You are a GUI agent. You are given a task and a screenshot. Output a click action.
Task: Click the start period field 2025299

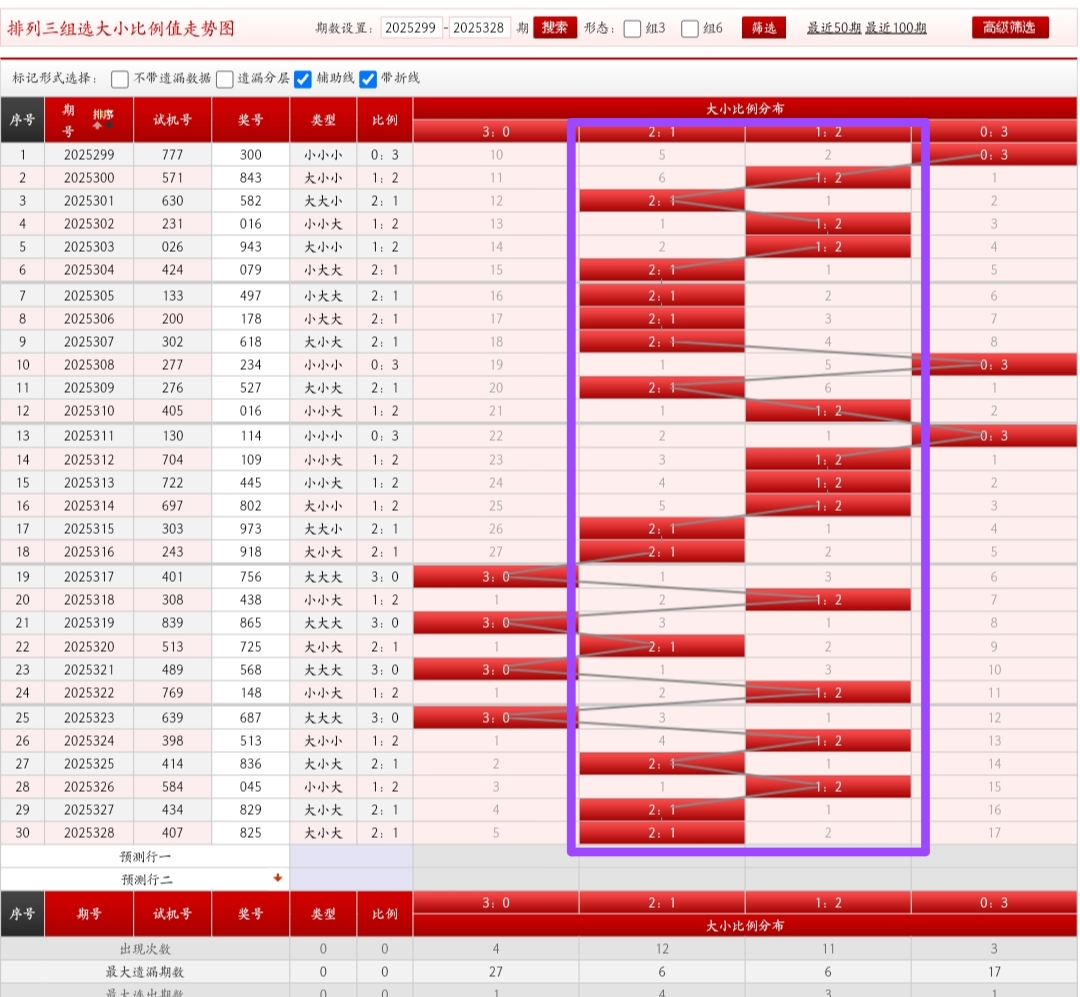tap(411, 28)
